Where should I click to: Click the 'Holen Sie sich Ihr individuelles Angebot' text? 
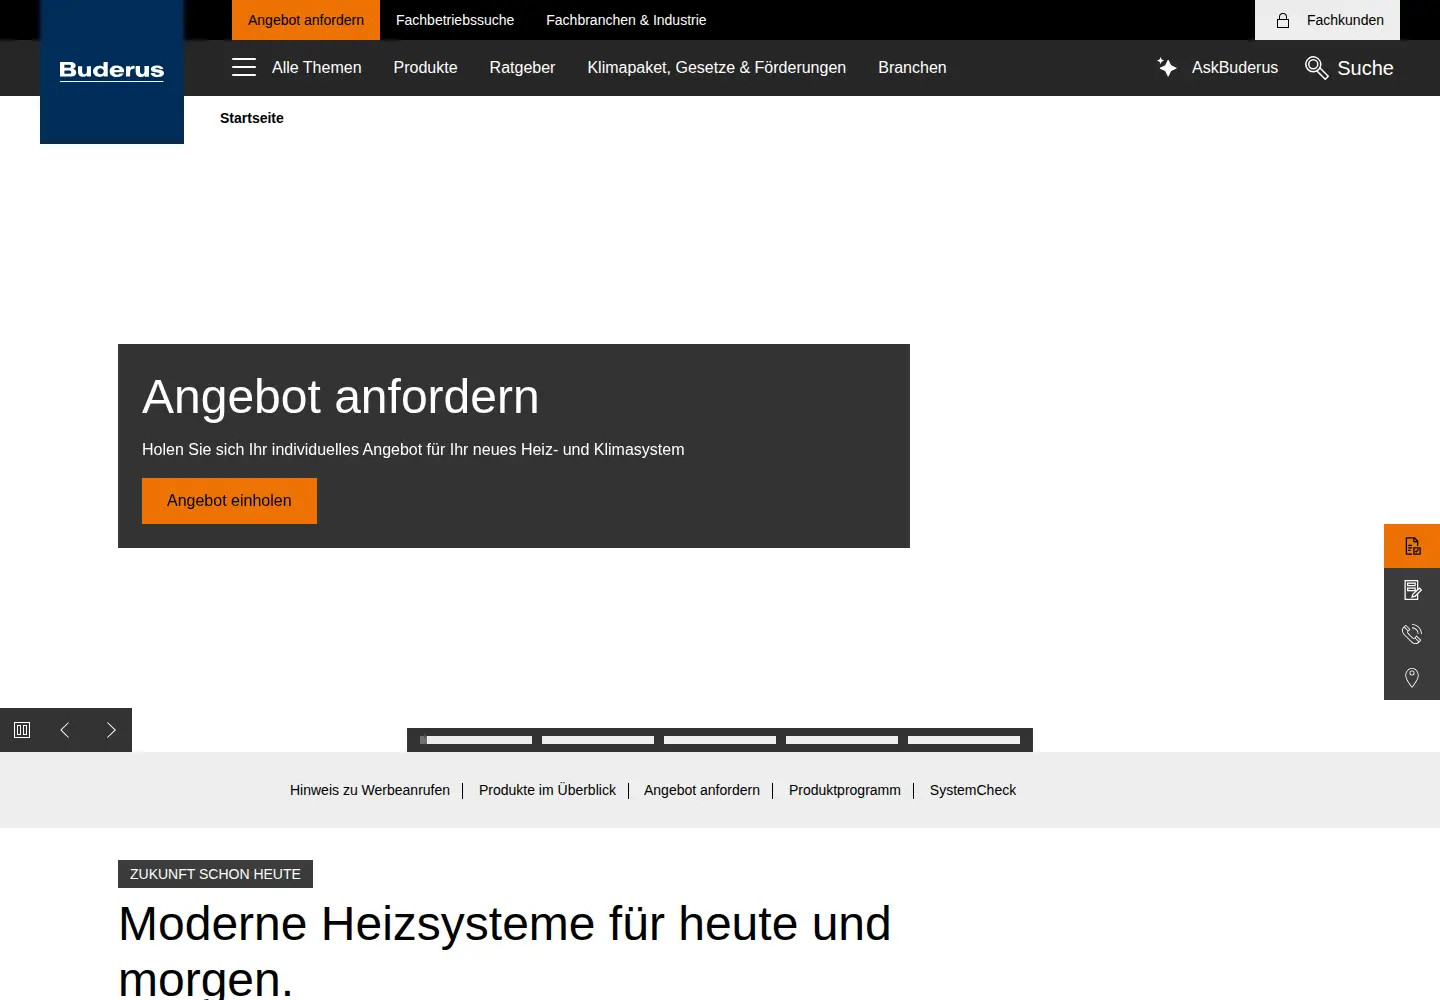(413, 450)
